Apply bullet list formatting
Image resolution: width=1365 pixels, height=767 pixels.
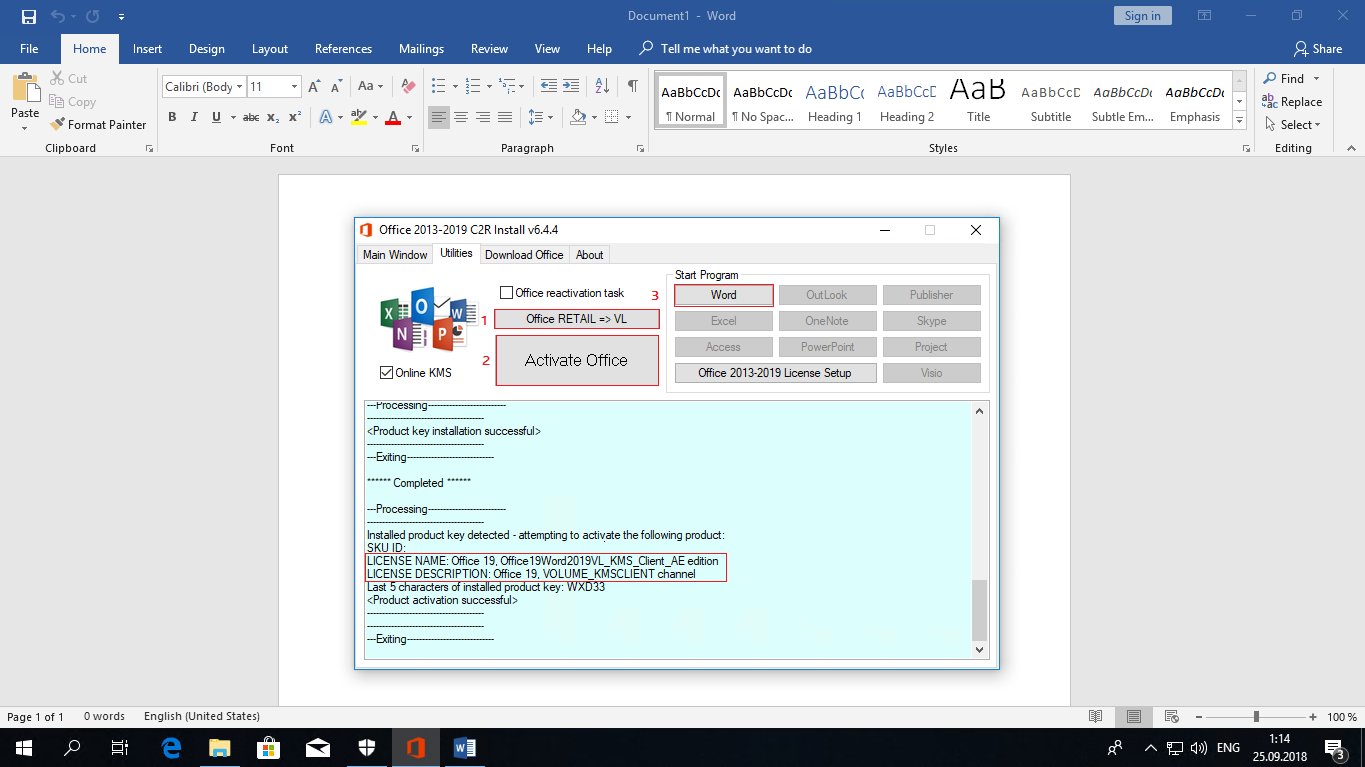437,87
